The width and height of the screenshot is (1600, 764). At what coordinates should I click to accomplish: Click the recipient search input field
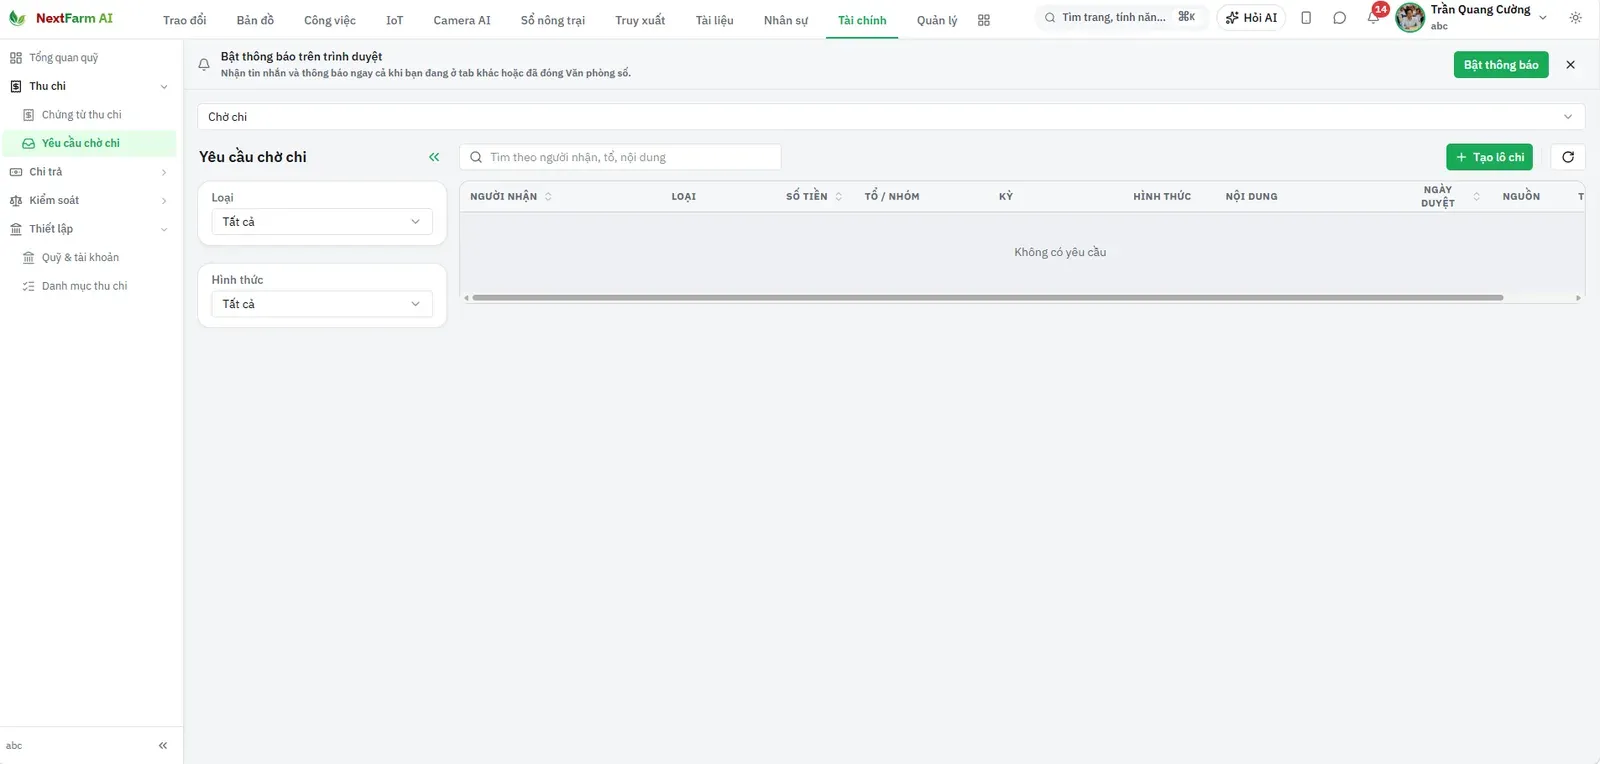tap(620, 157)
